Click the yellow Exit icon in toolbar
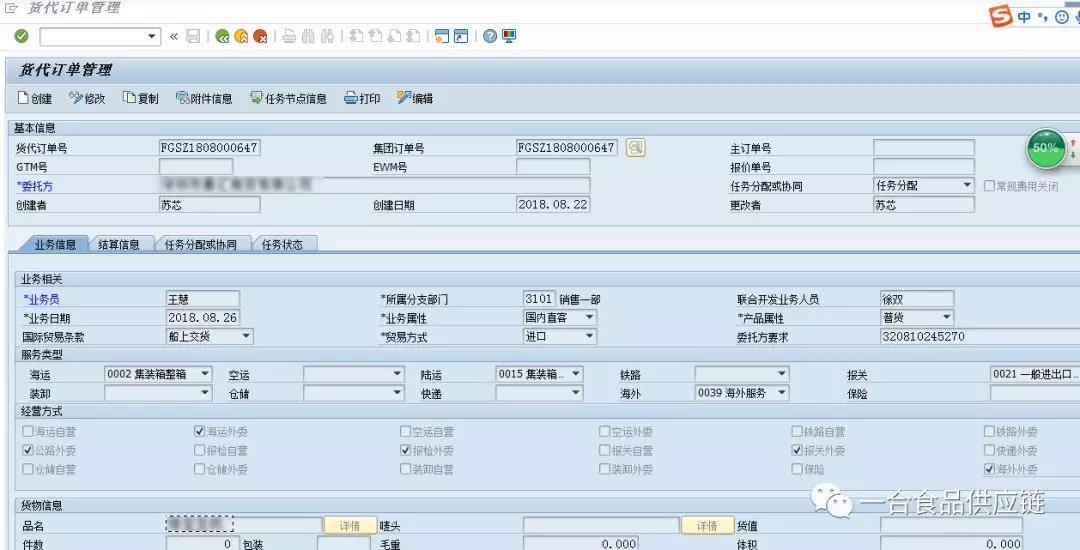This screenshot has width=1080, height=550. [241, 36]
